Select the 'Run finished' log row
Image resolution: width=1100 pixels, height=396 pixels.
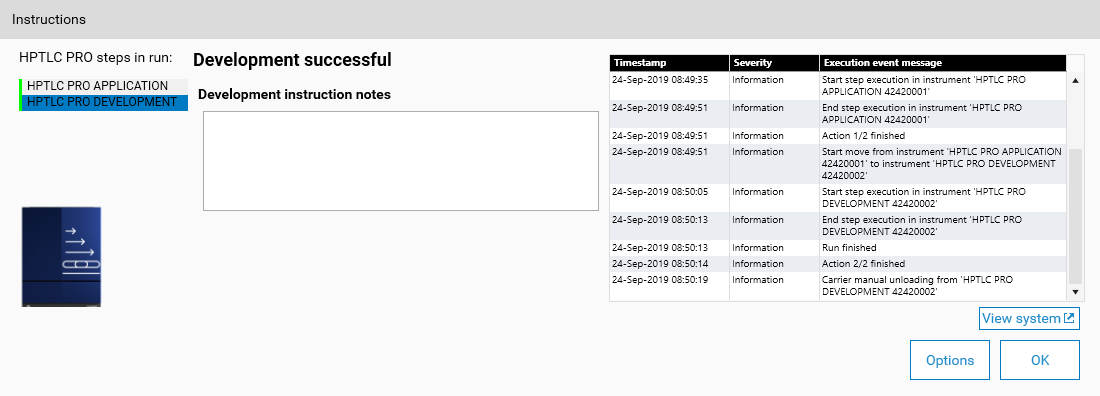[838, 248]
